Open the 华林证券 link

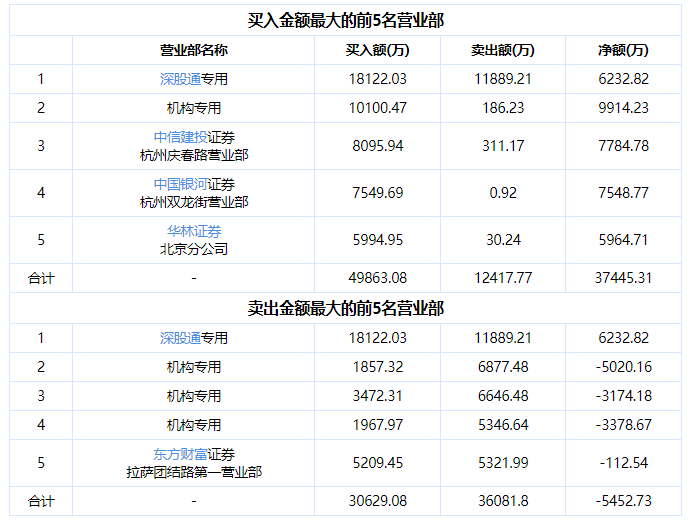pyautogui.click(x=194, y=231)
